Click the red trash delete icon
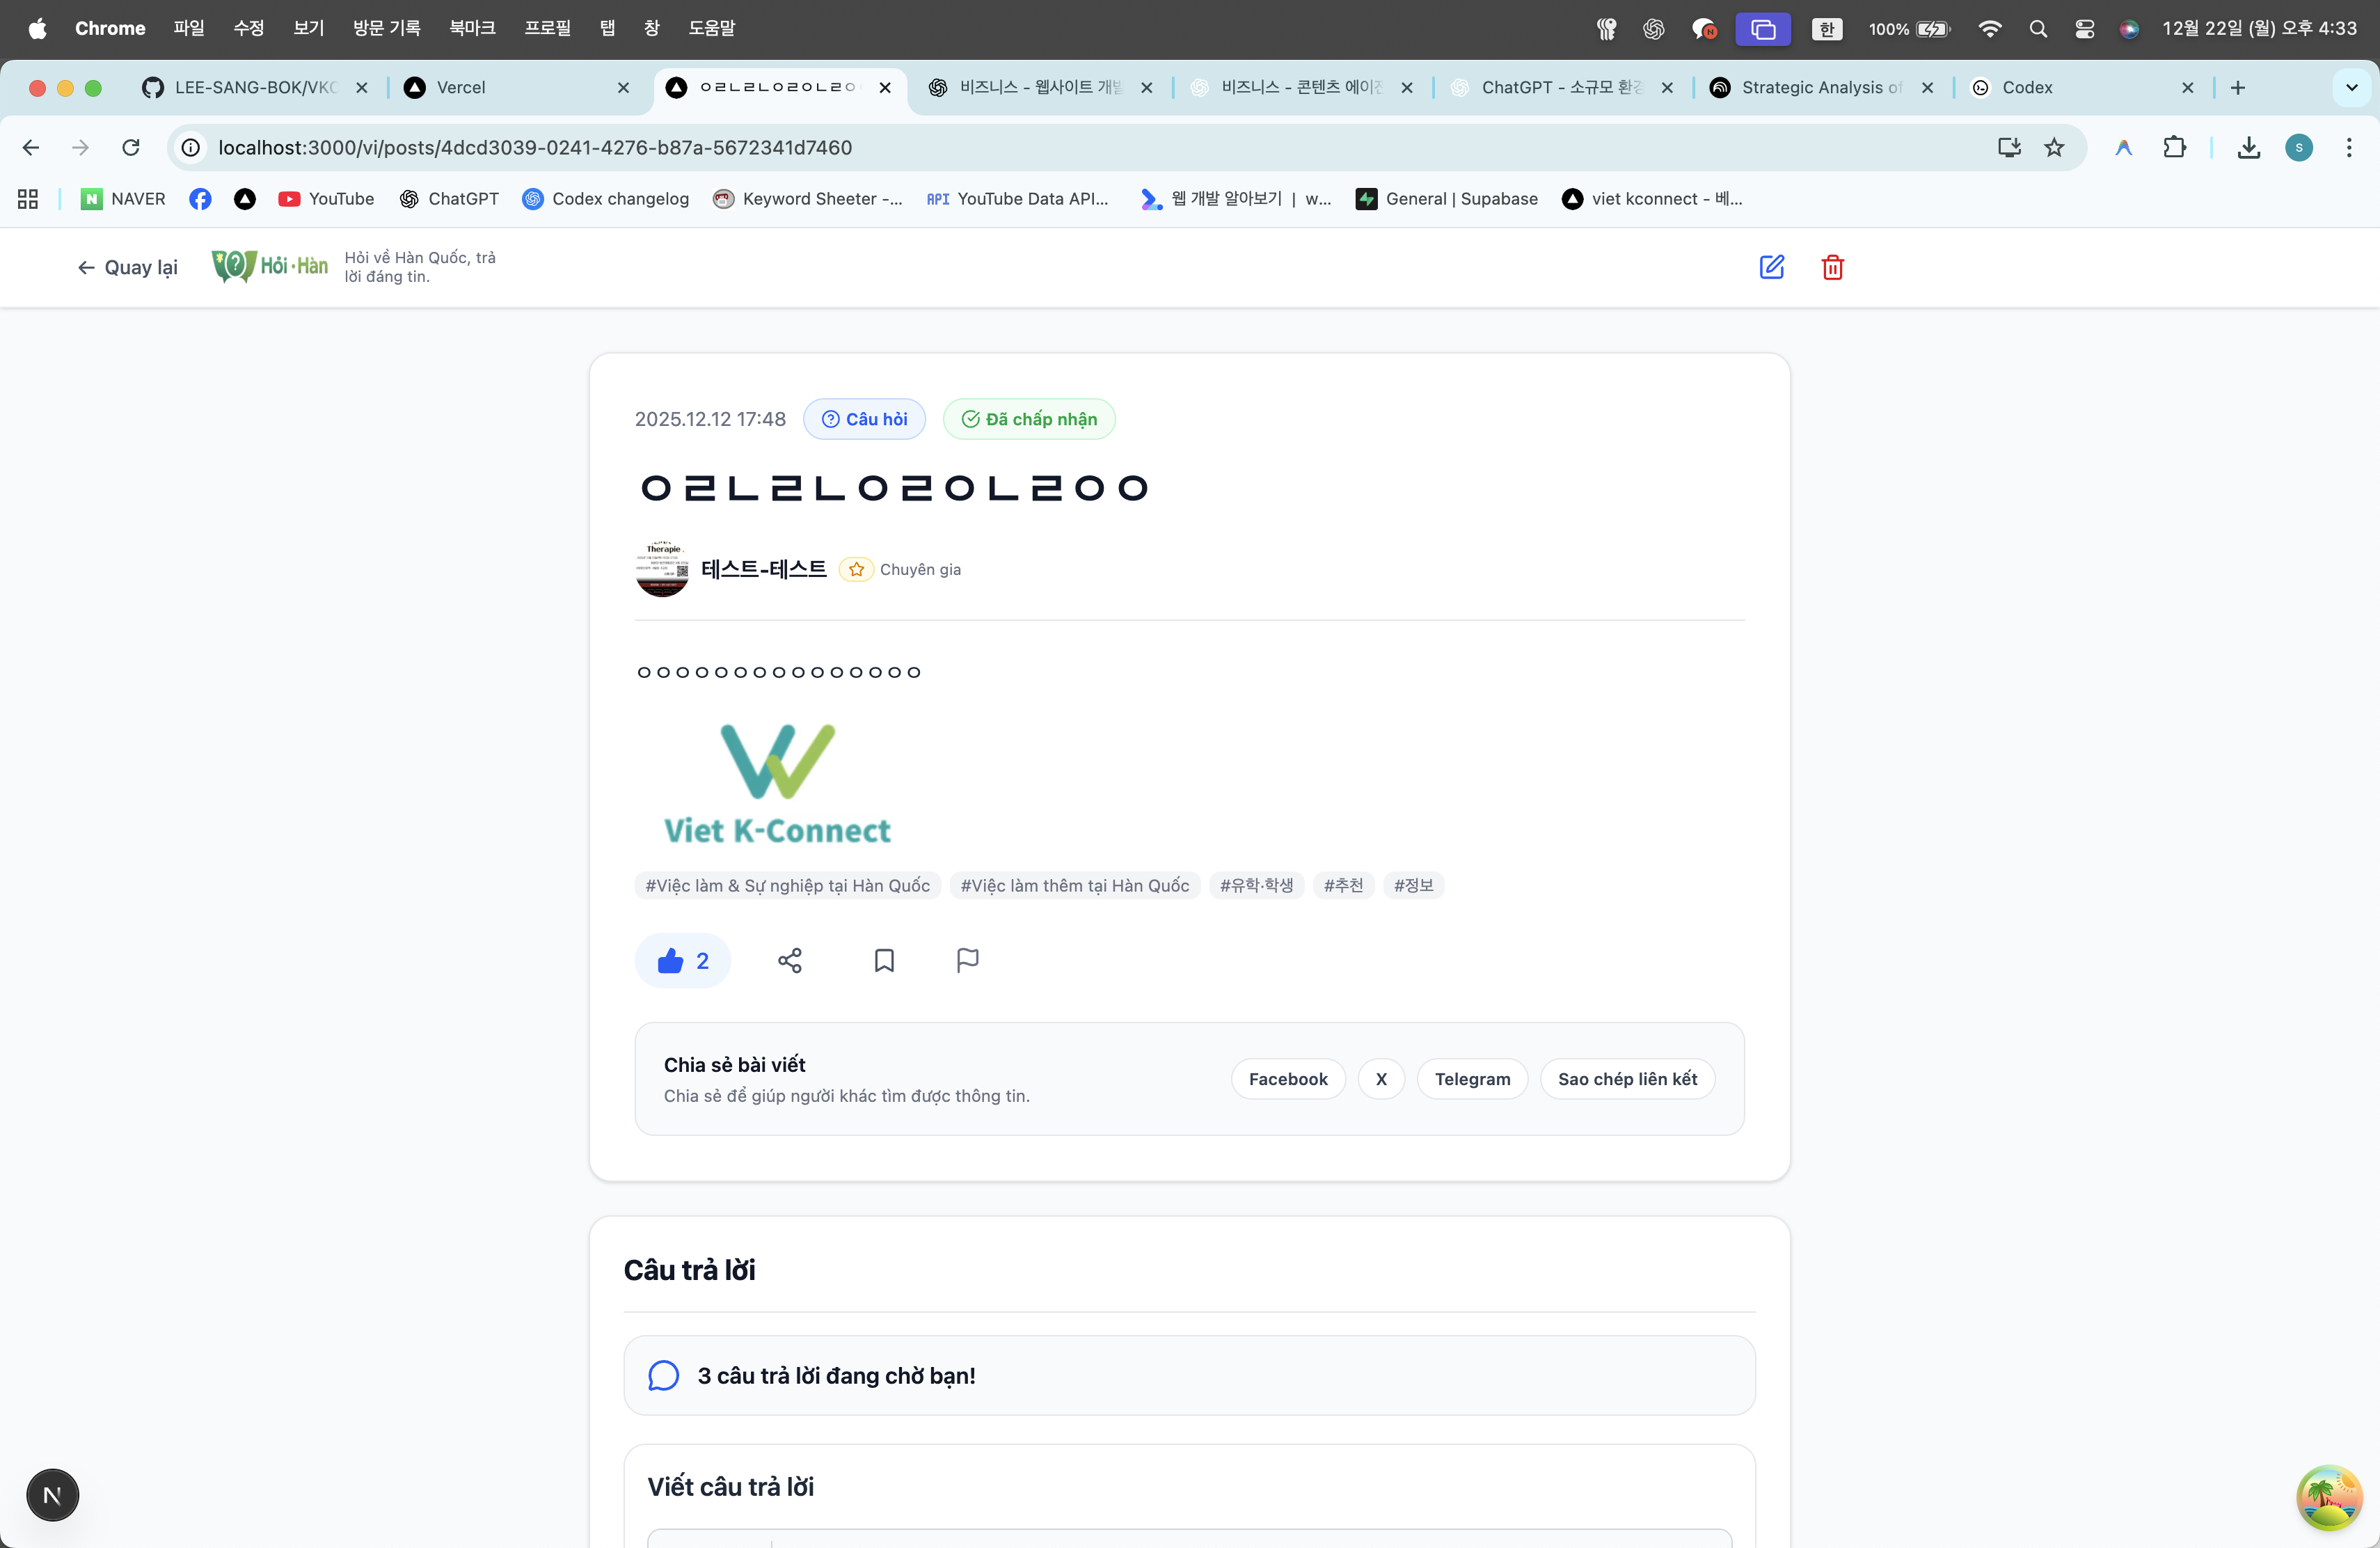Screen dimensions: 2380x1548 tap(1832, 267)
